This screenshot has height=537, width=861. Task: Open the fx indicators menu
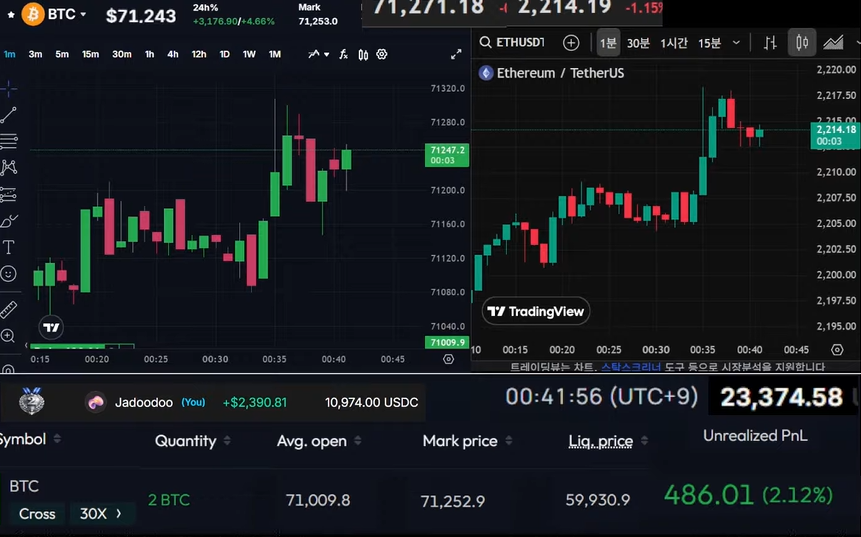click(343, 54)
